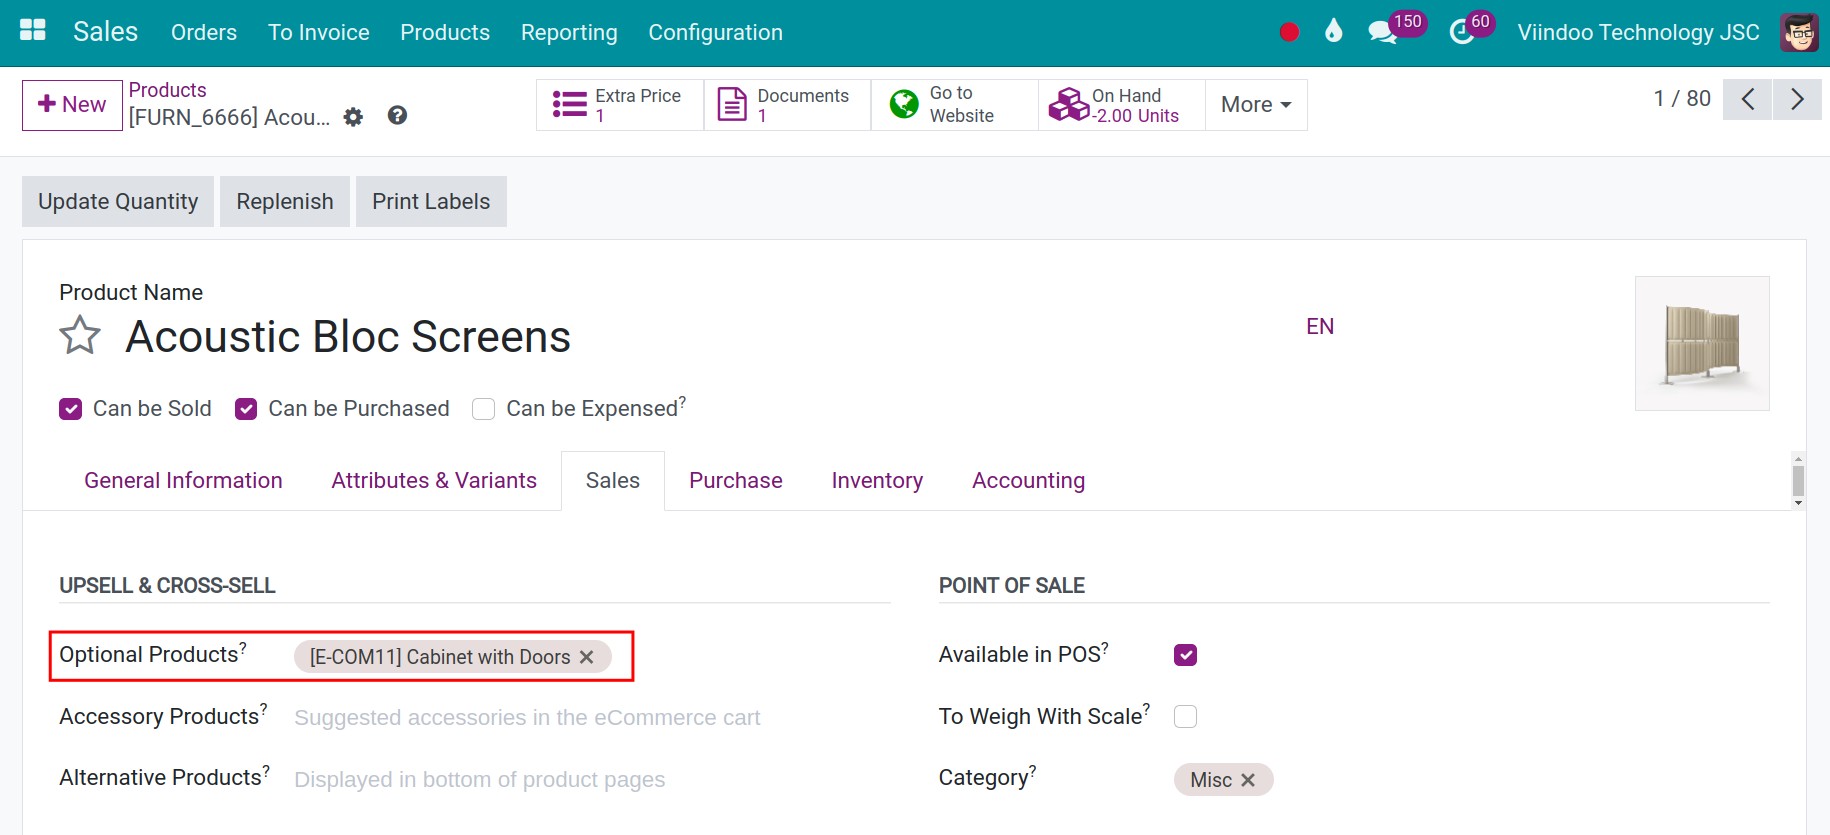Click the help question mark icon

pyautogui.click(x=397, y=116)
